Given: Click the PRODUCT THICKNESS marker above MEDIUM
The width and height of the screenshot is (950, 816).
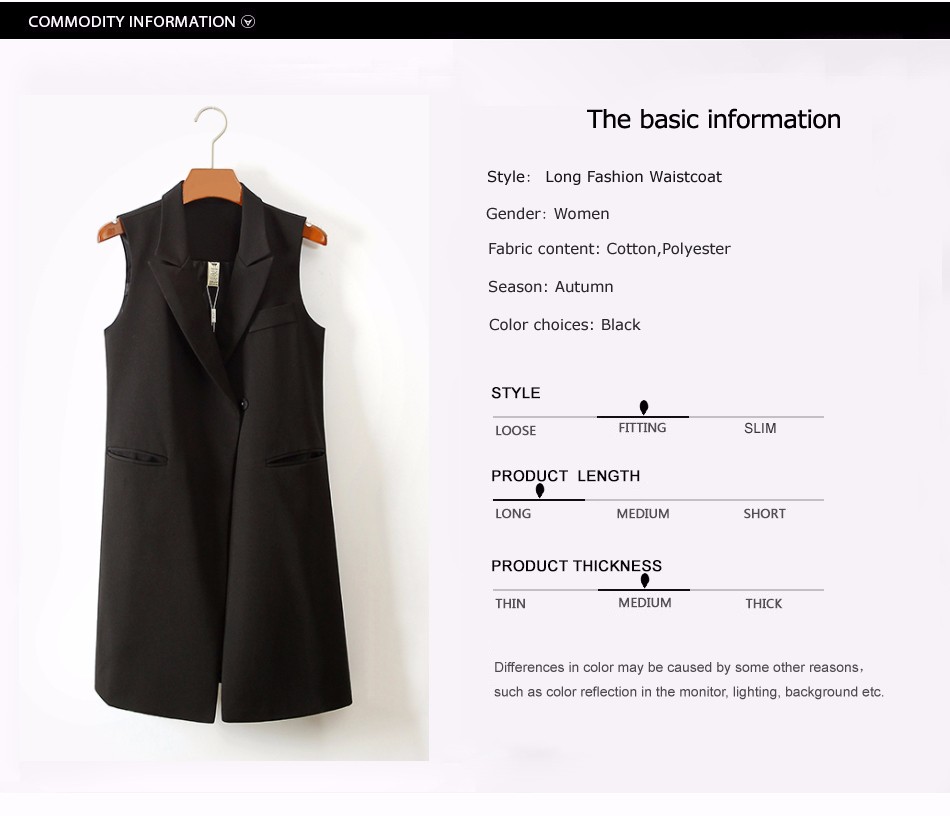Looking at the screenshot, I should pos(645,580).
